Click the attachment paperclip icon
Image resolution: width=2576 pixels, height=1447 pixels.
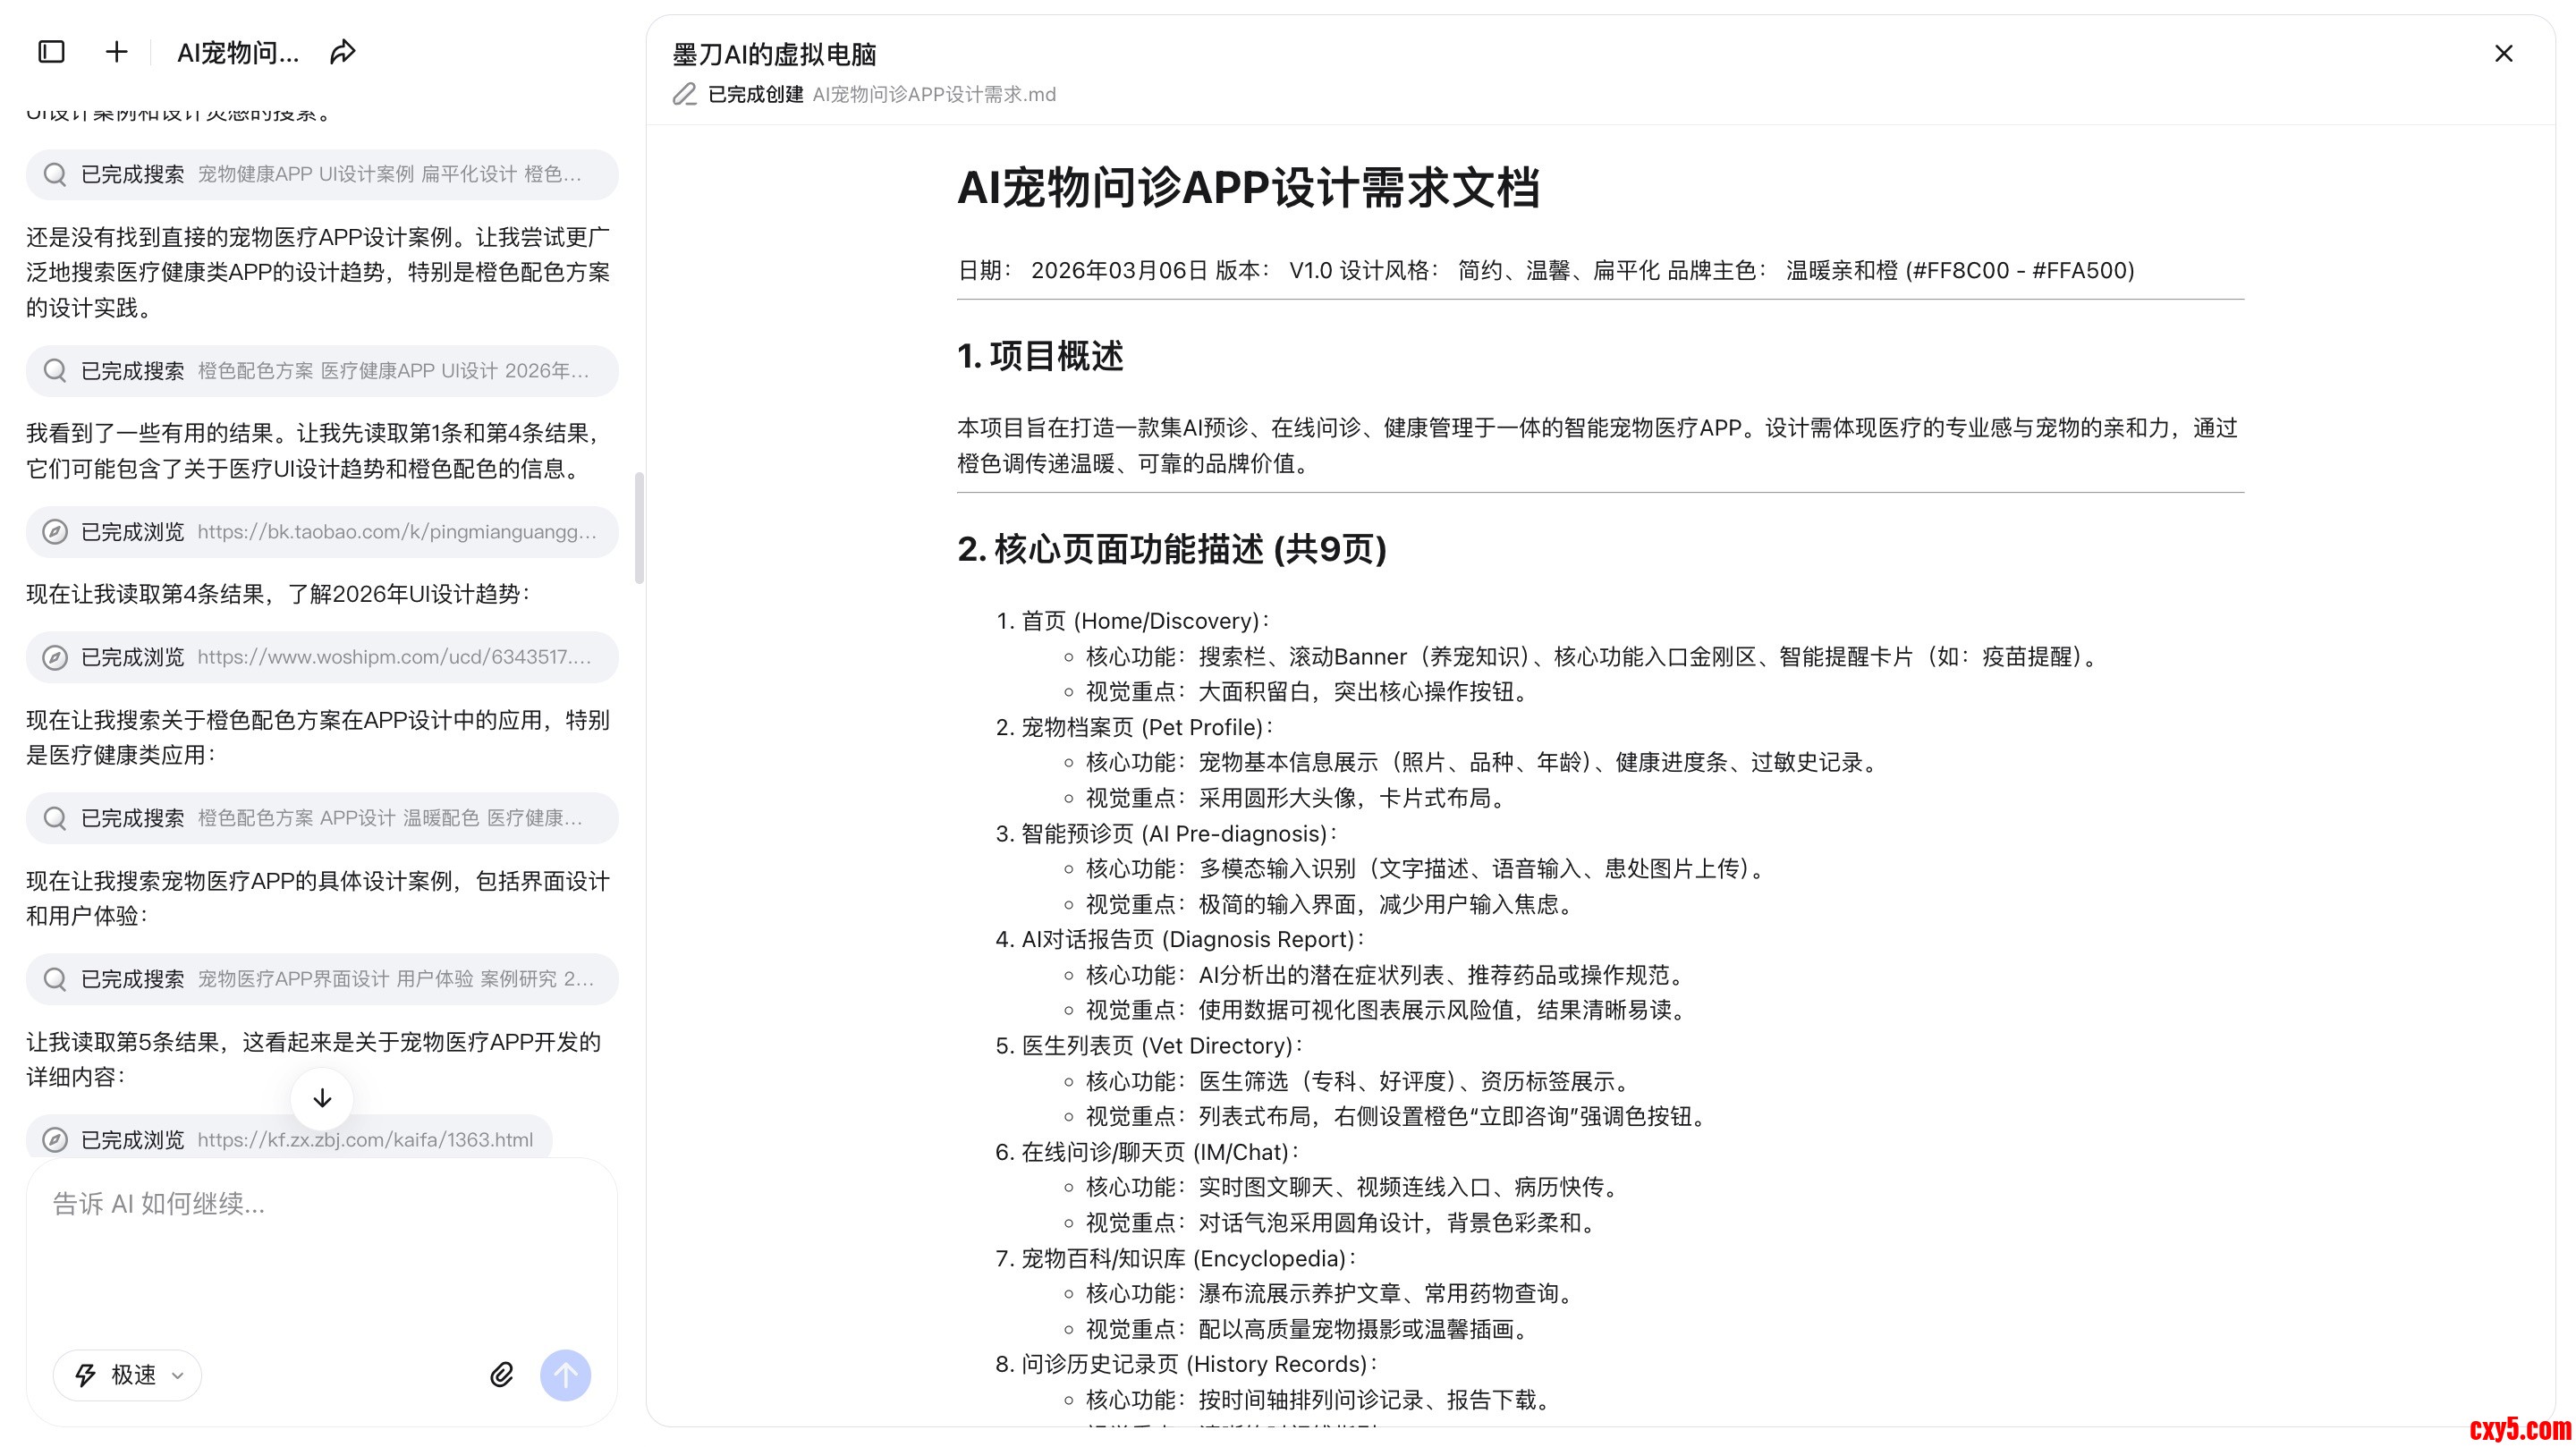501,1375
